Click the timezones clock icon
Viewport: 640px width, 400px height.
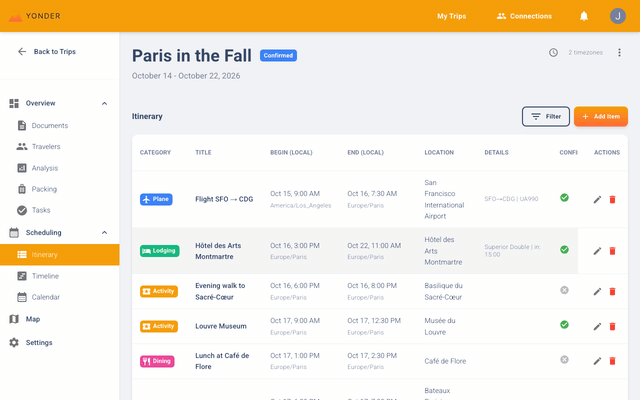coord(554,53)
